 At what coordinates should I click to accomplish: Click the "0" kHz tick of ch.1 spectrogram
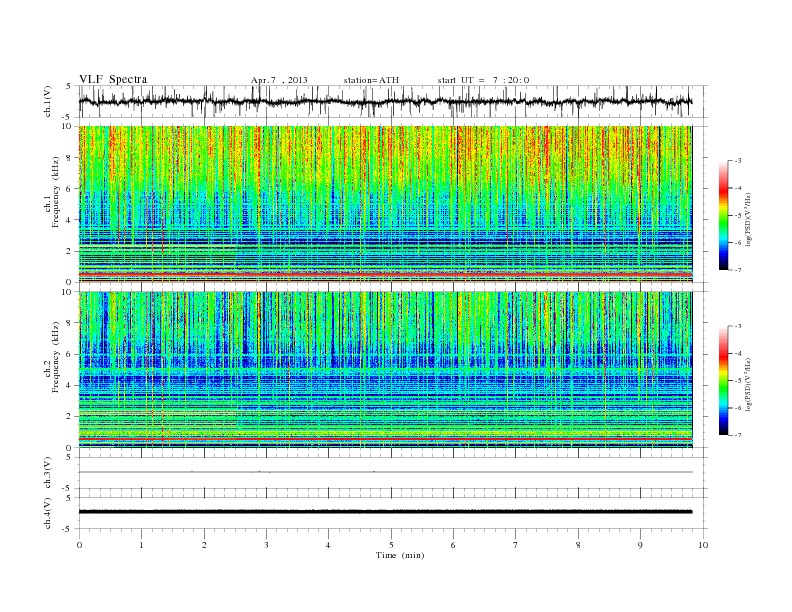pos(71,282)
